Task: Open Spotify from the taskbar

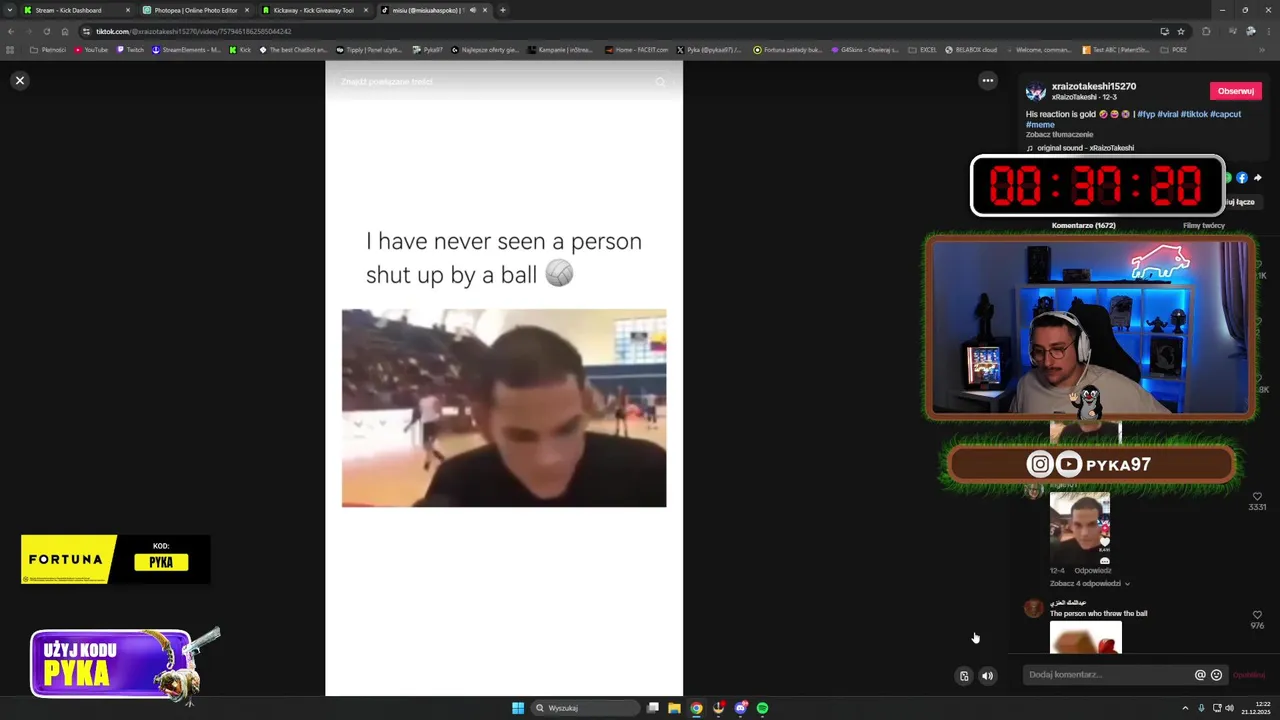Action: coord(762,708)
